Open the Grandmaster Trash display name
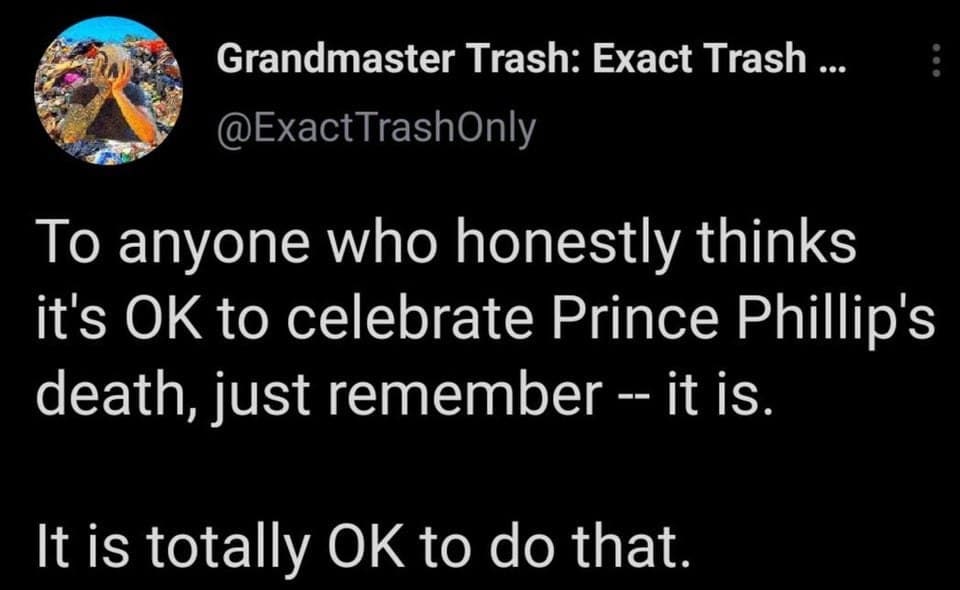The height and width of the screenshot is (590, 960). [x=531, y=60]
